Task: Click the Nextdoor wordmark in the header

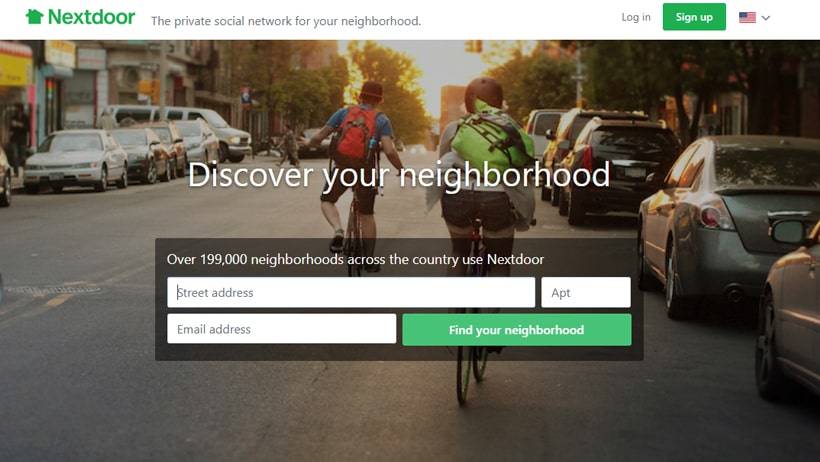Action: pos(92,17)
